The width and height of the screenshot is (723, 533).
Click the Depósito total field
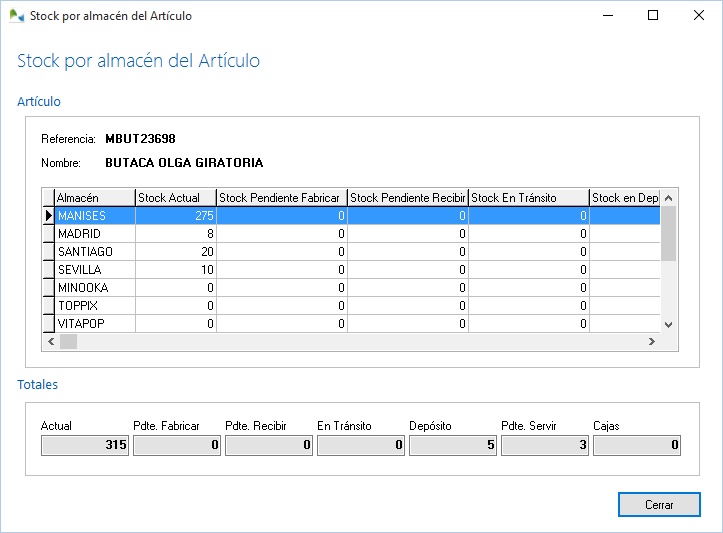point(453,446)
